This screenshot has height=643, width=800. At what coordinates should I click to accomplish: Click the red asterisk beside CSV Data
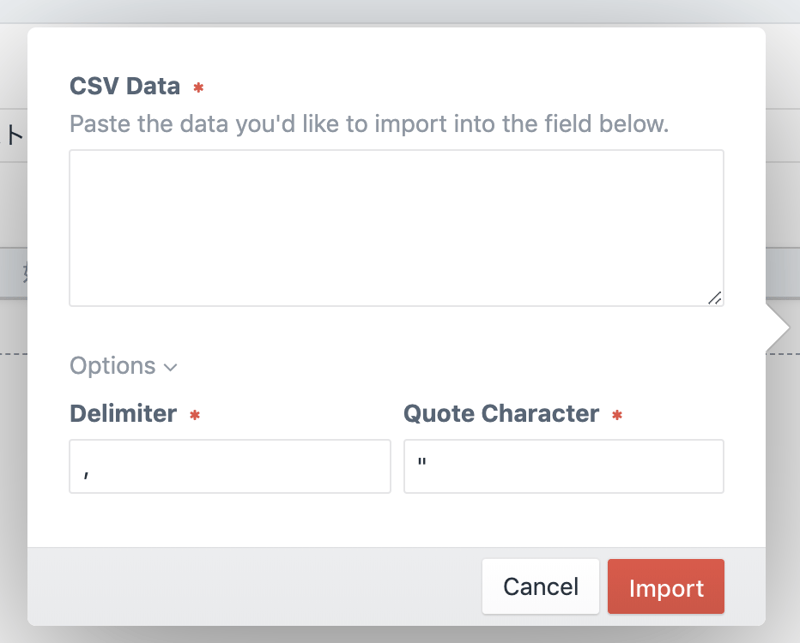(x=198, y=88)
